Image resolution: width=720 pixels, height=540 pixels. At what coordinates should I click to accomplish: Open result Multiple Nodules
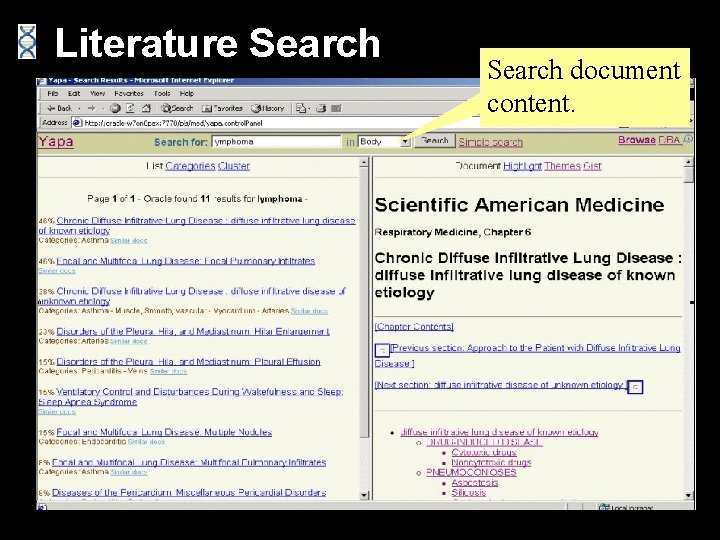point(164,432)
